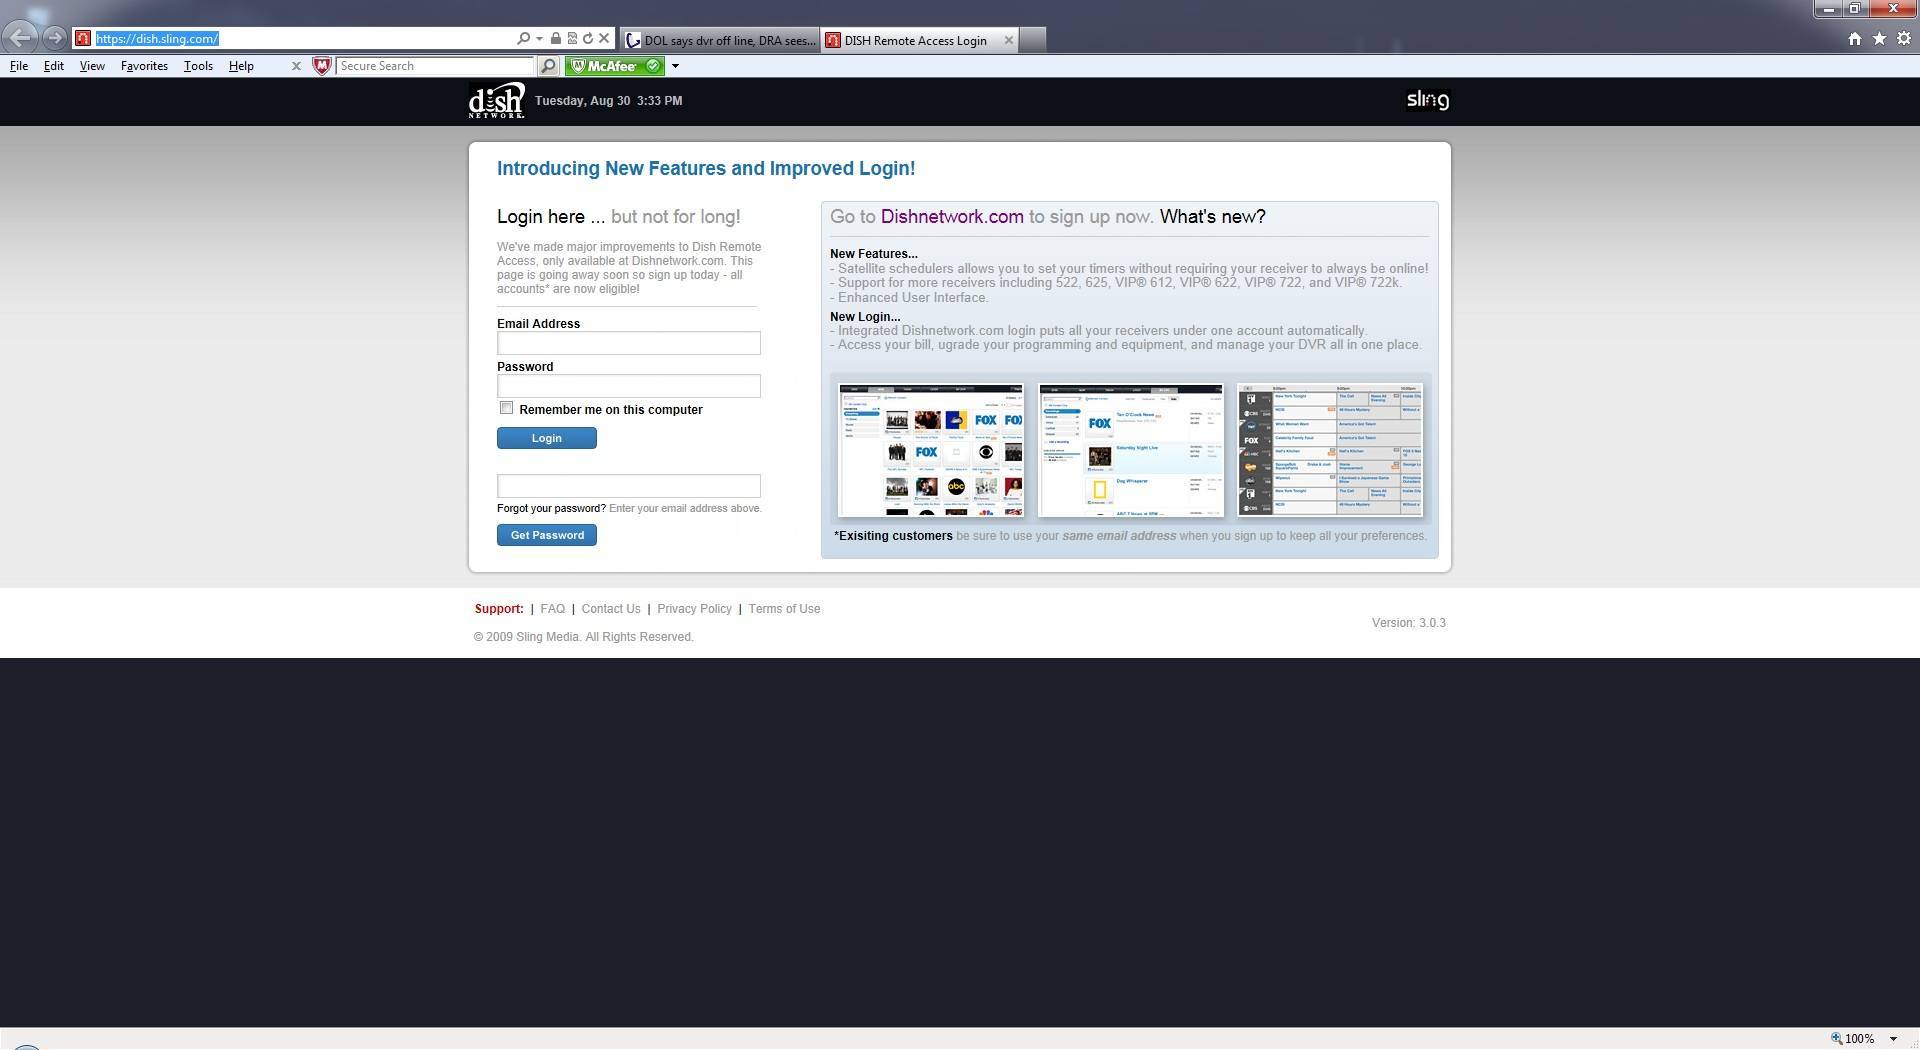The width and height of the screenshot is (1920, 1050).
Task: Open the Tools menu
Action: point(198,66)
